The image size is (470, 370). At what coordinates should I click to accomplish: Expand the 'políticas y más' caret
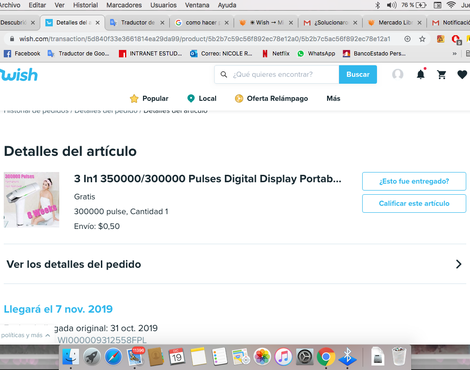pyautogui.click(x=47, y=335)
